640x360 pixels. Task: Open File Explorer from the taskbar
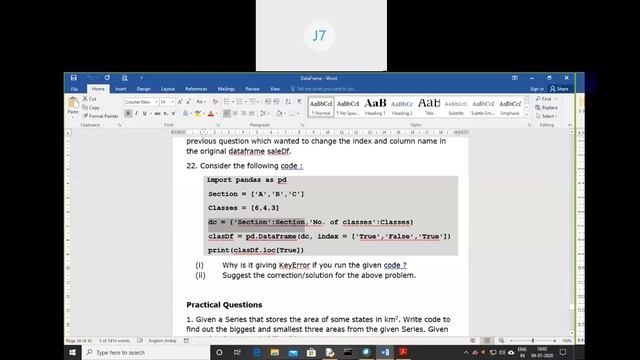pyautogui.click(x=275, y=352)
